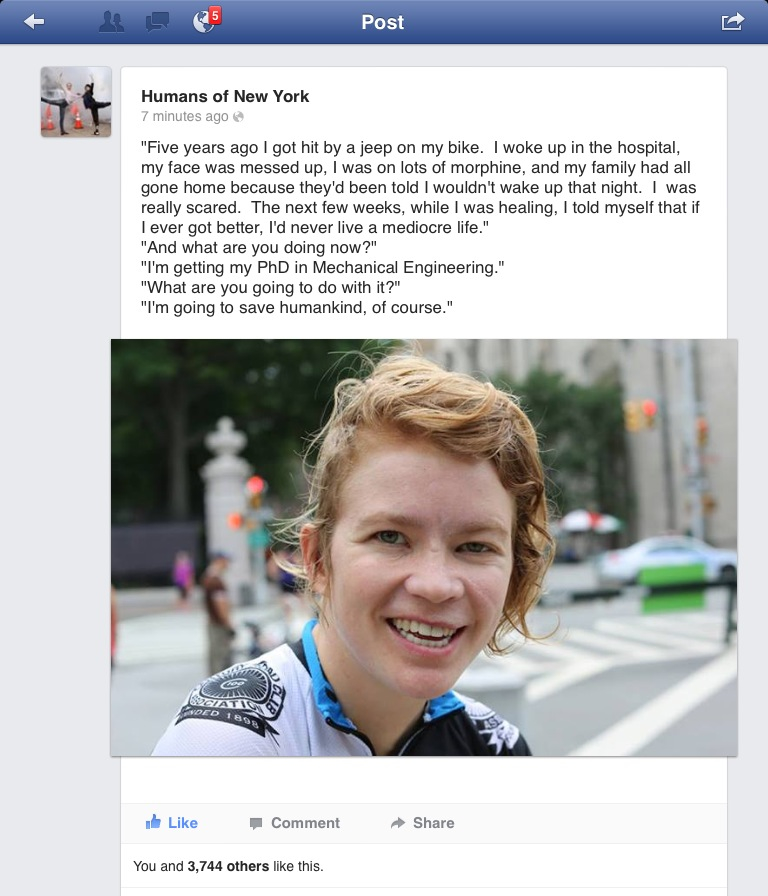Open Humans of New York profile picture

click(x=76, y=102)
